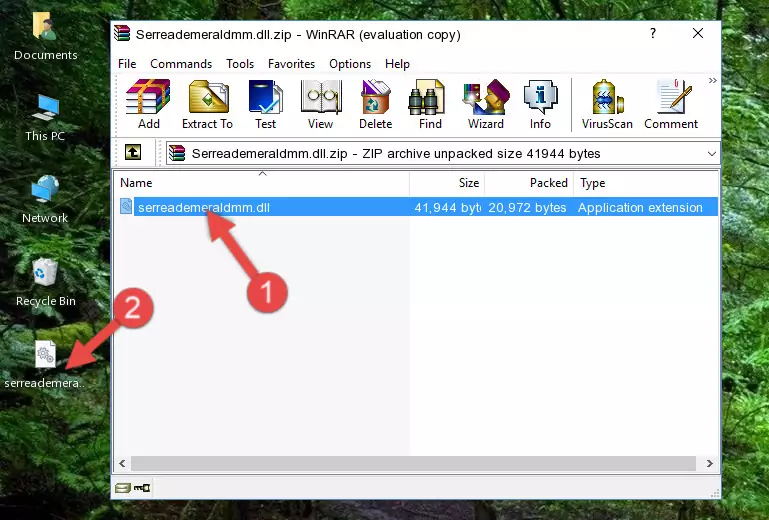769x520 pixels.
Task: Click the drive icon in status bar
Action: [x=123, y=488]
